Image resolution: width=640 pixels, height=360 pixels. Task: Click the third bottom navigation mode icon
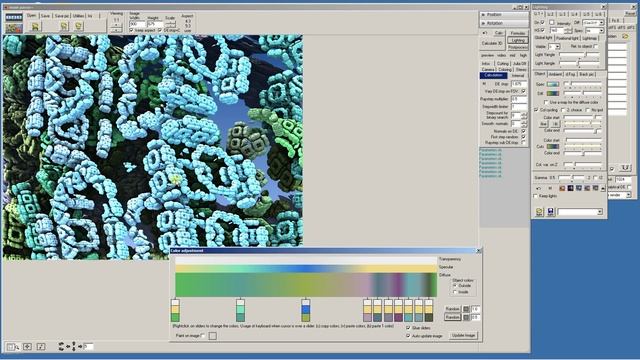[41, 347]
